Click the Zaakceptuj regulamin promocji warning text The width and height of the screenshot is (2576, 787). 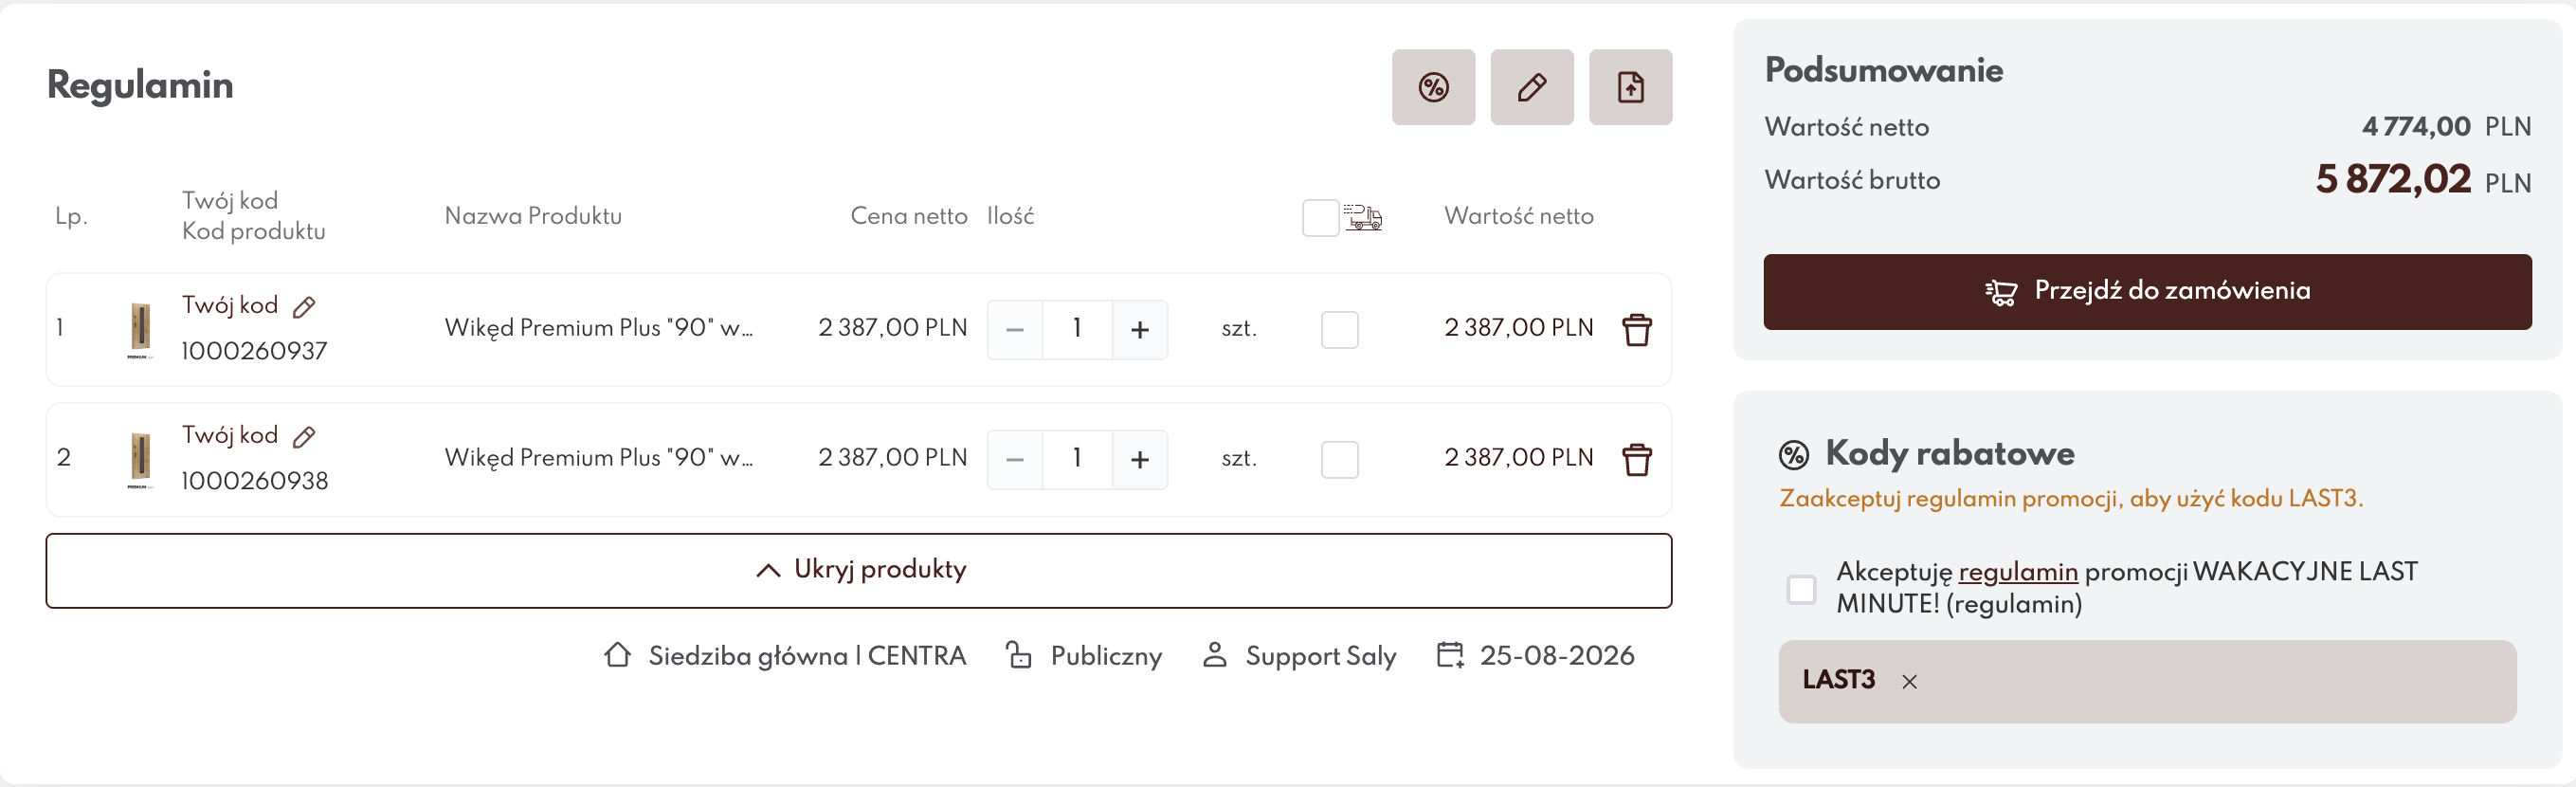(x=2071, y=499)
